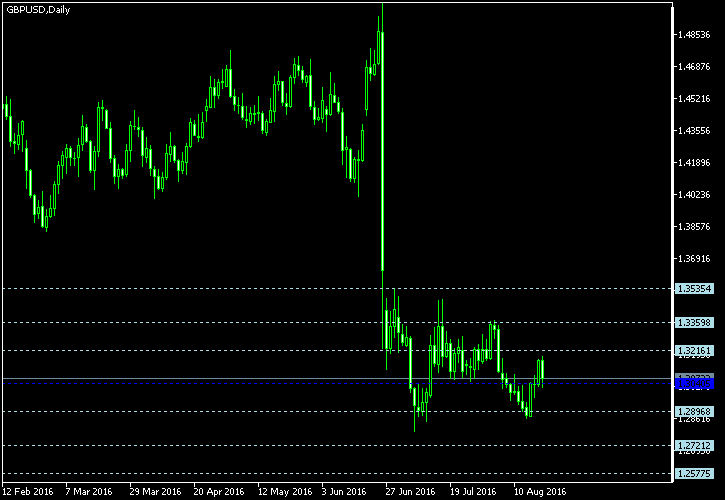This screenshot has height=500, width=725.
Task: Select the blue 1.30405 price tag
Action: click(x=694, y=383)
